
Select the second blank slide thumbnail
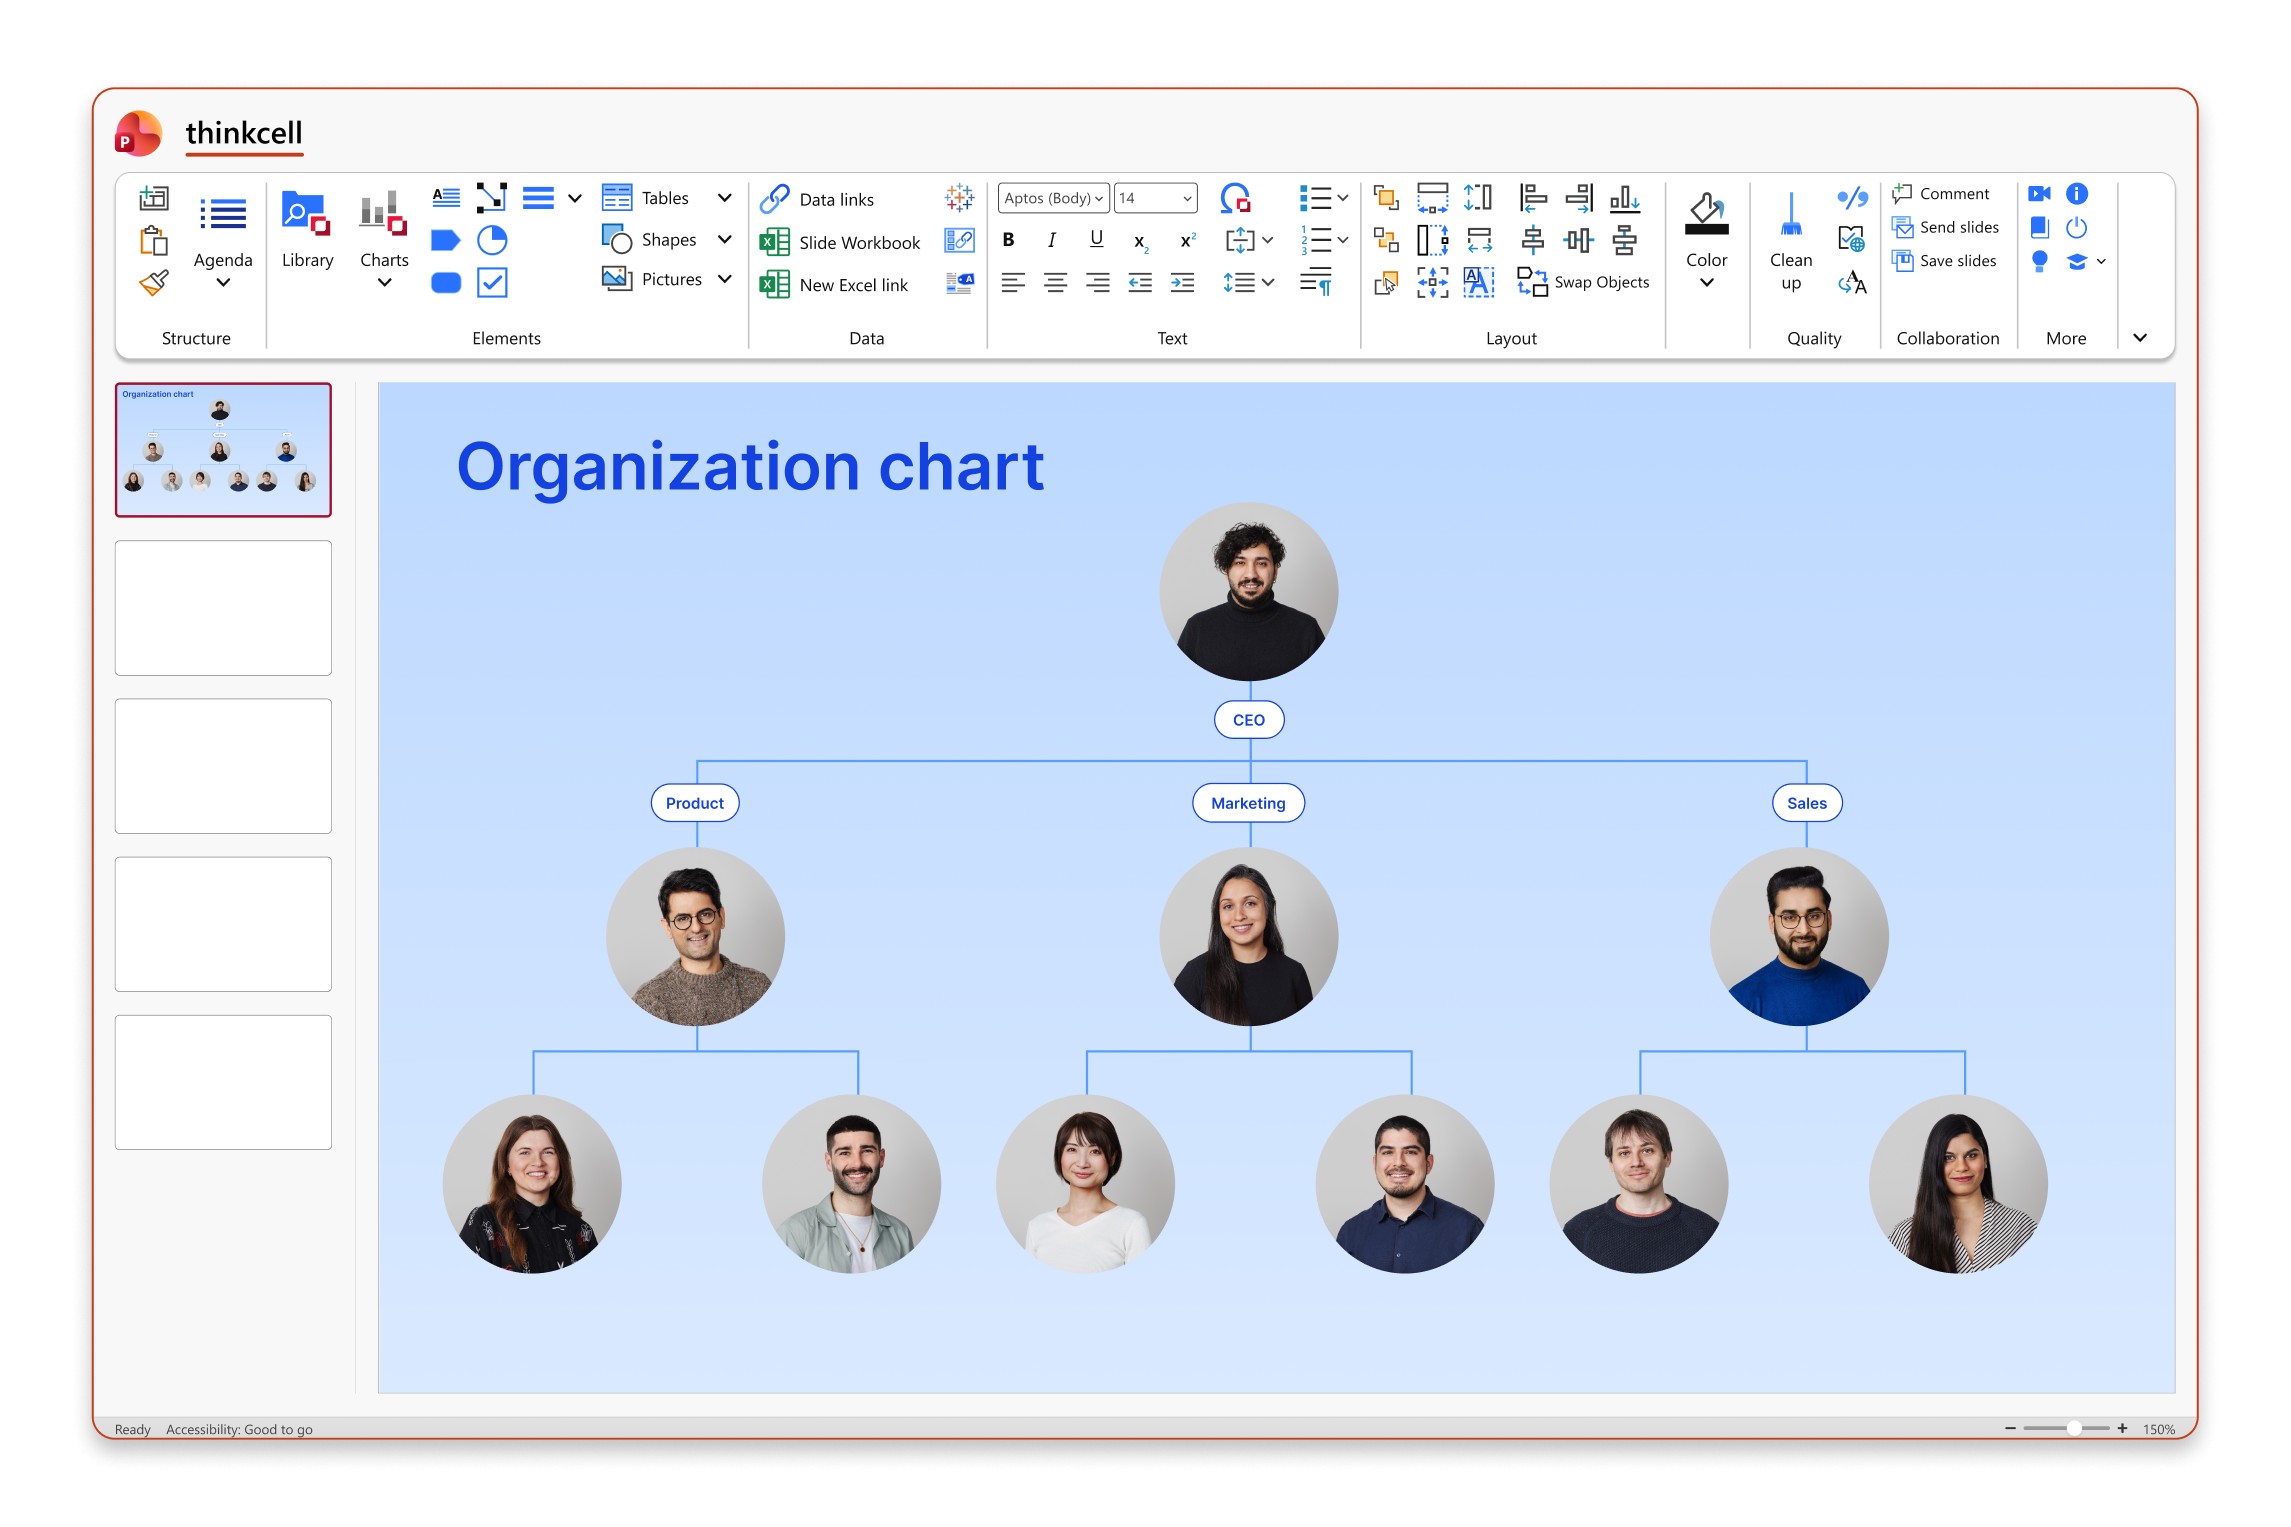[x=223, y=766]
